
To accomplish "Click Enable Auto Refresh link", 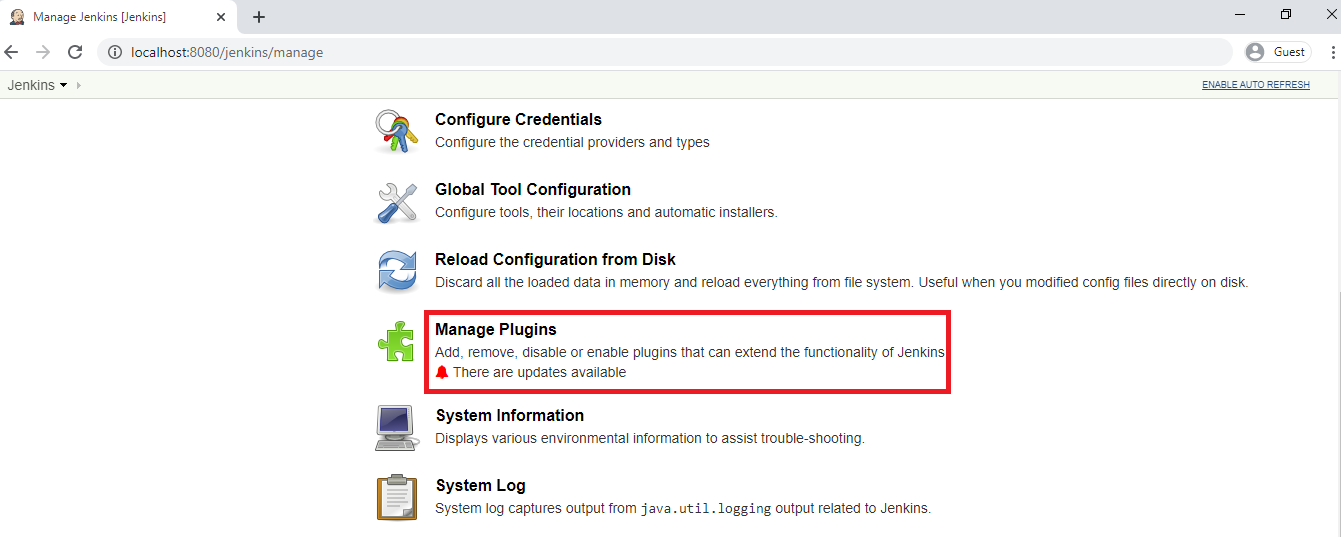I will (1256, 85).
